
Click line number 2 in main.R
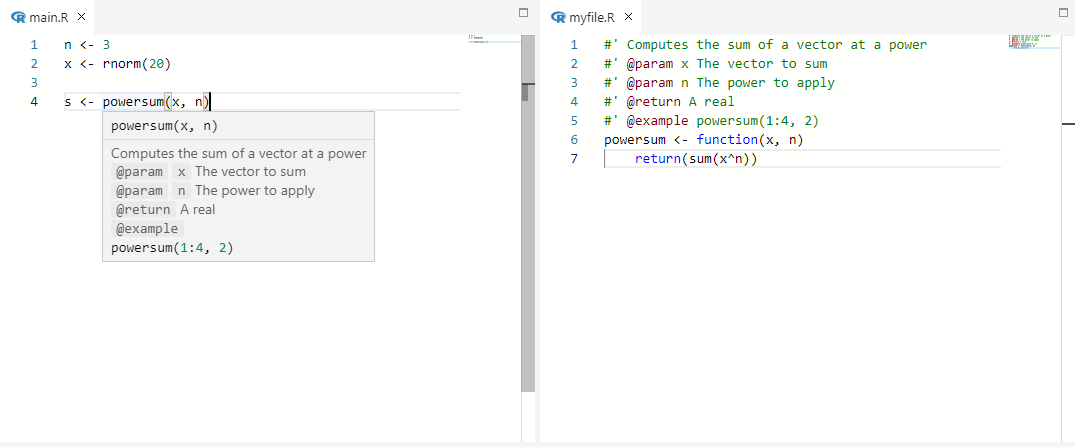34,64
